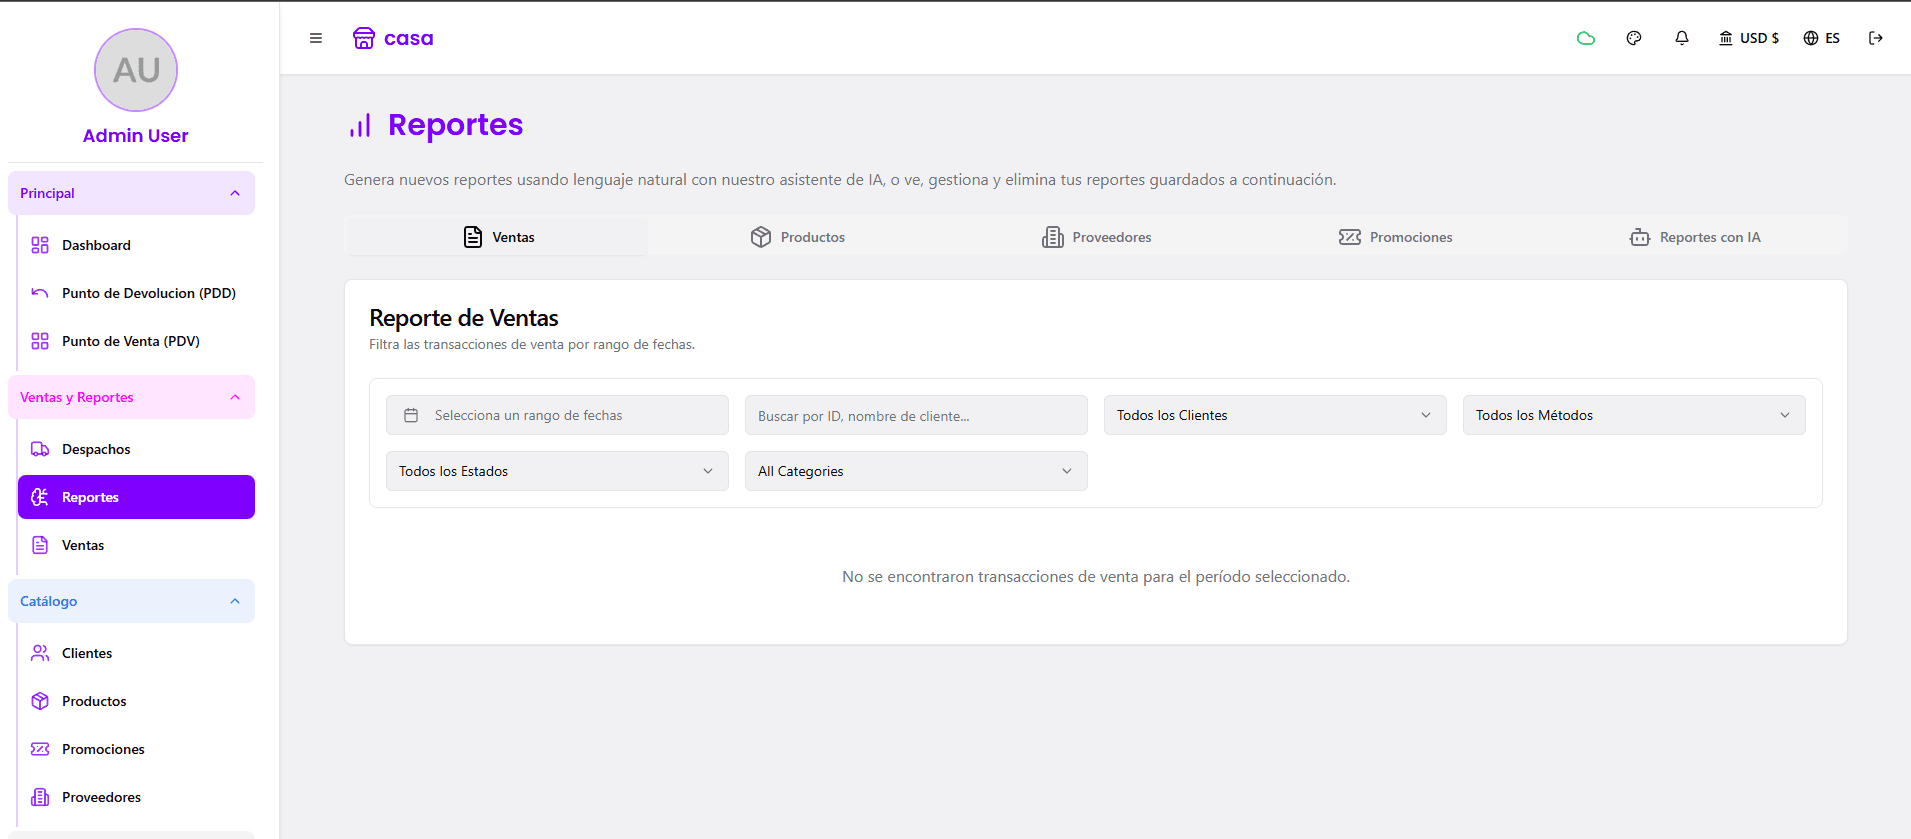Click the green cloud sync icon
The width and height of the screenshot is (1911, 839).
[x=1586, y=38]
